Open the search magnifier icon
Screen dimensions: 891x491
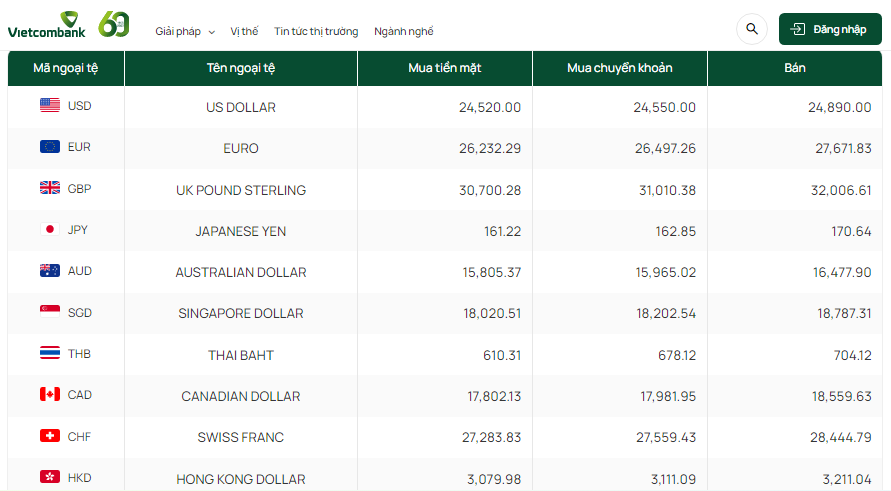point(752,29)
